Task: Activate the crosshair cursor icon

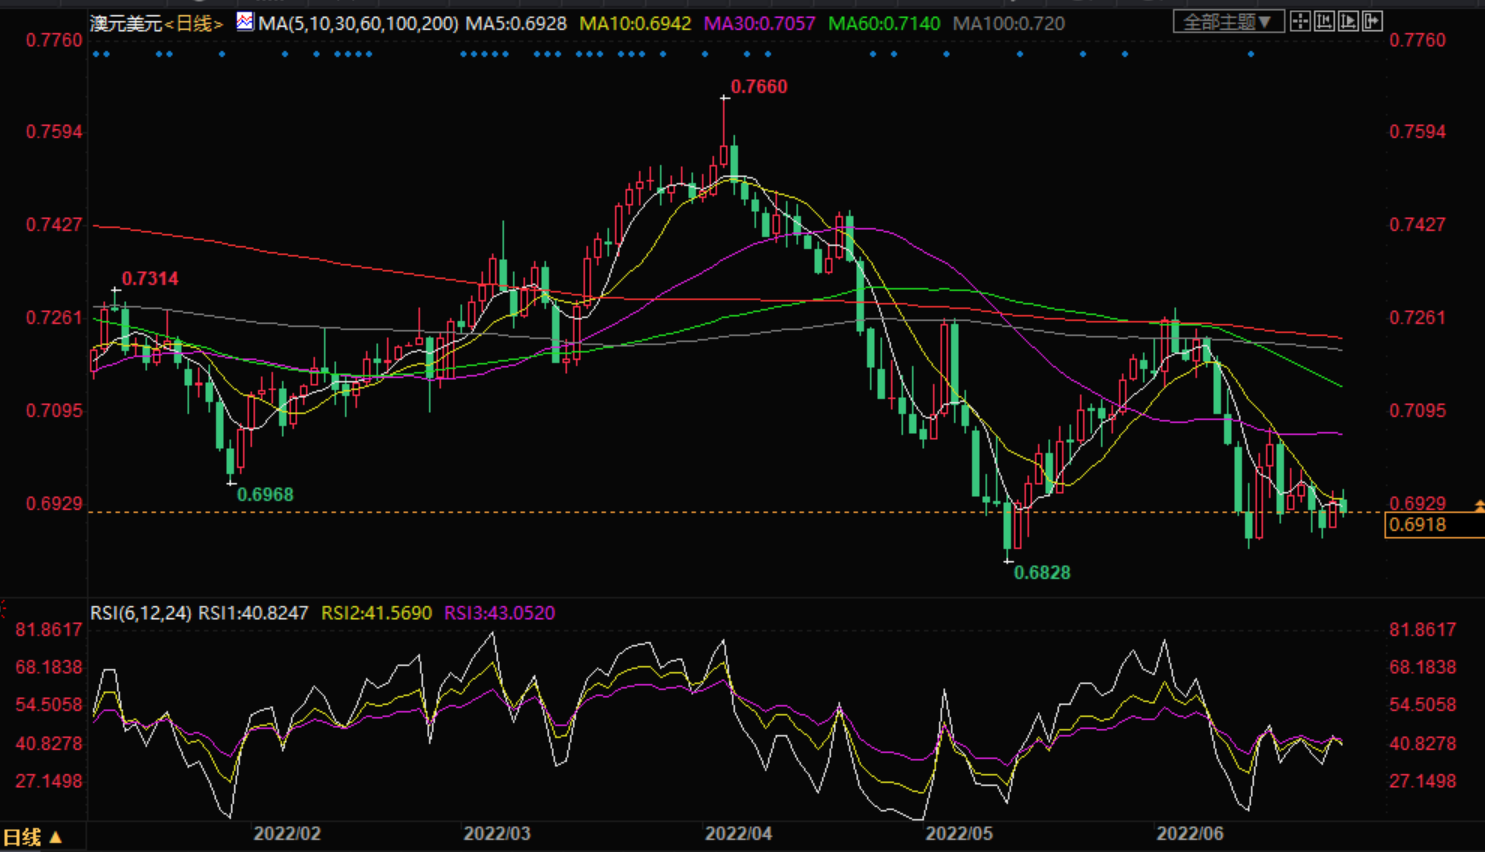Action: tap(1300, 21)
